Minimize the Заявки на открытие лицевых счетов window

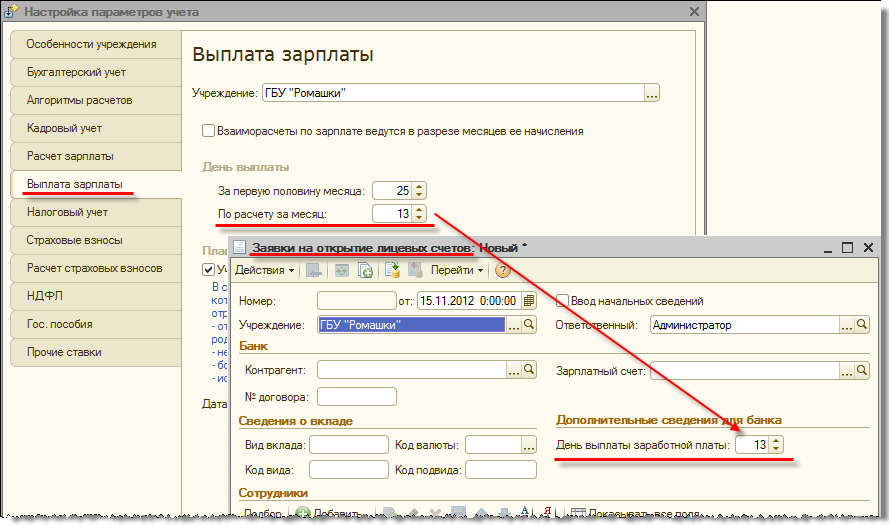(x=828, y=249)
